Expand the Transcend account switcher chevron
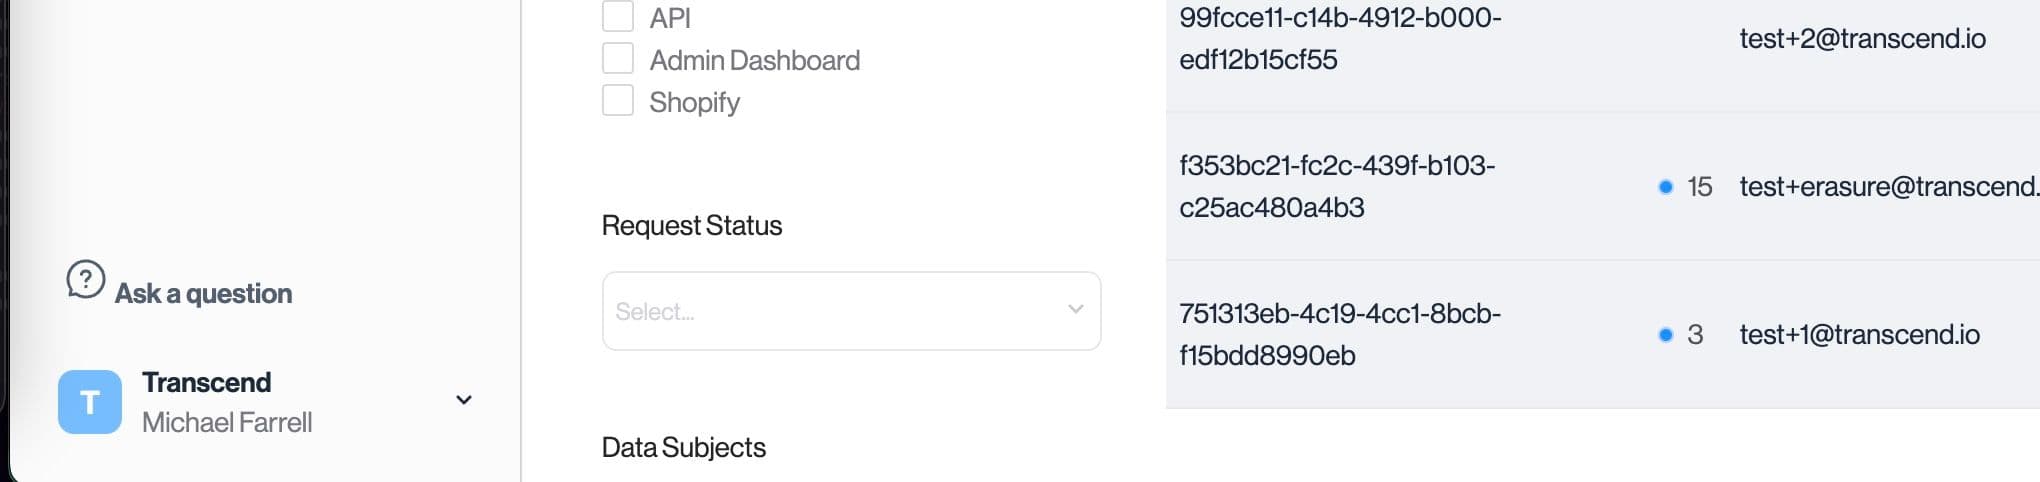The height and width of the screenshot is (482, 2040). click(x=464, y=400)
